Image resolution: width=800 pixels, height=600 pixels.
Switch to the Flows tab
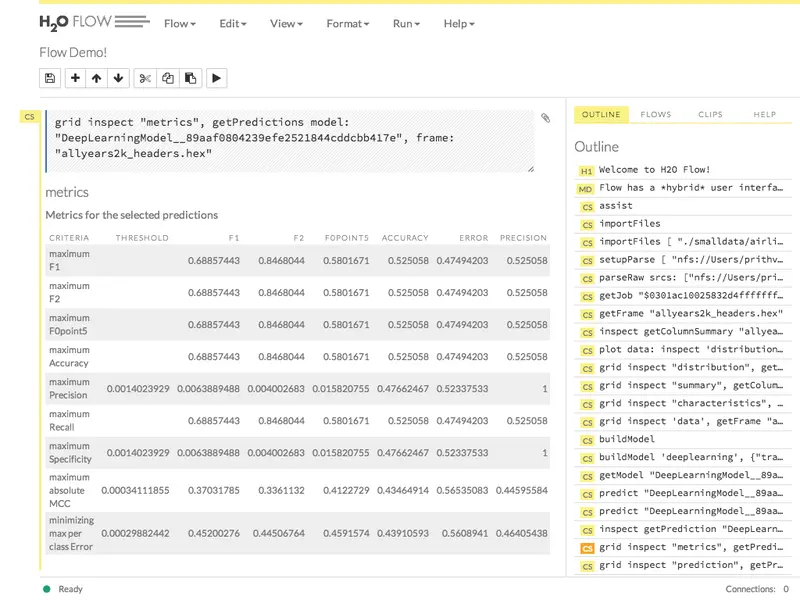click(656, 114)
